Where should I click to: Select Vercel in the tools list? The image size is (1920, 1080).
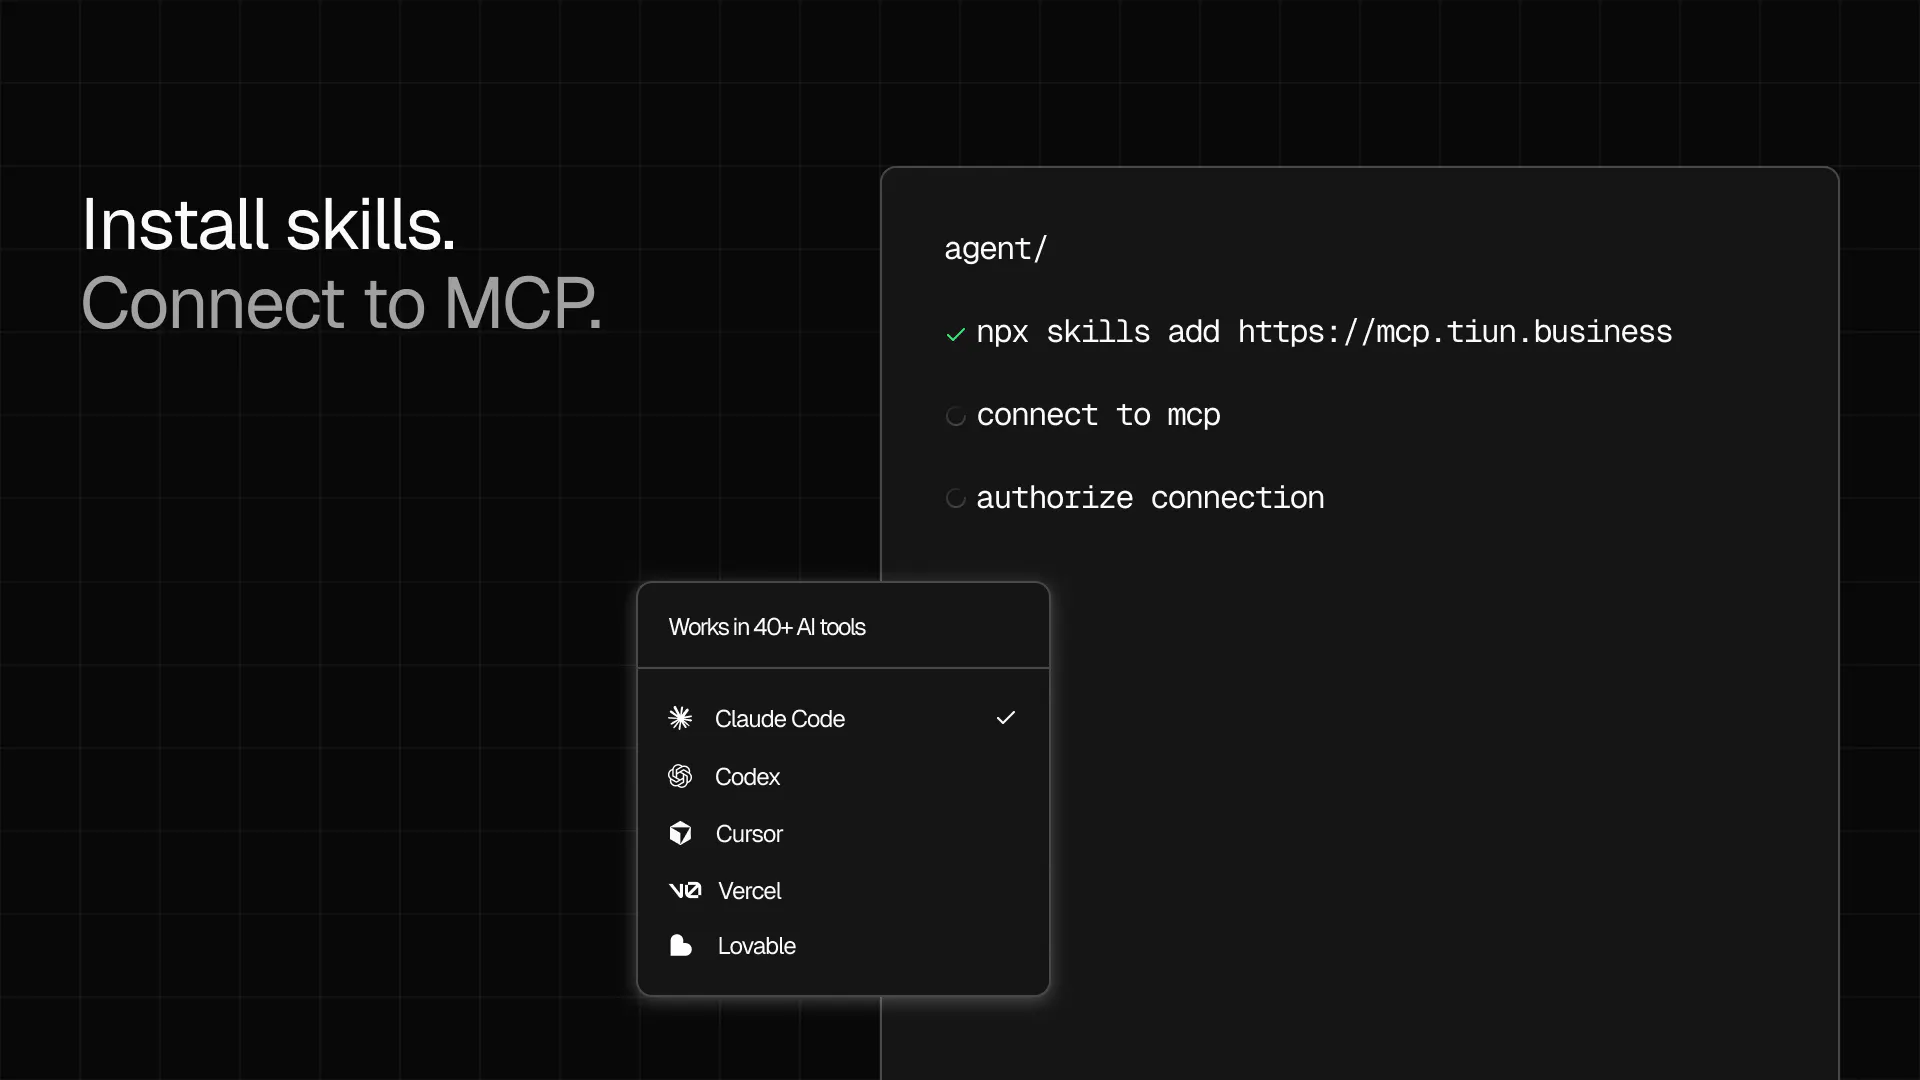tap(843, 890)
